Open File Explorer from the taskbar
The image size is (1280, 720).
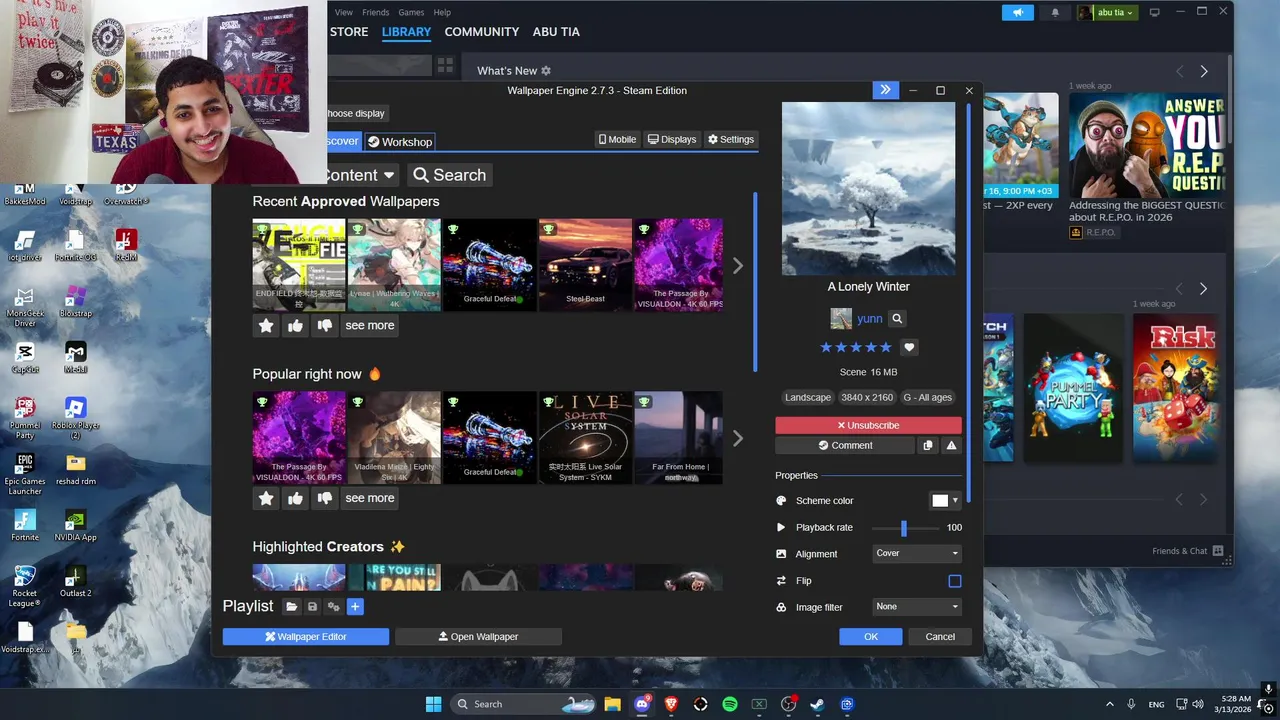(612, 704)
